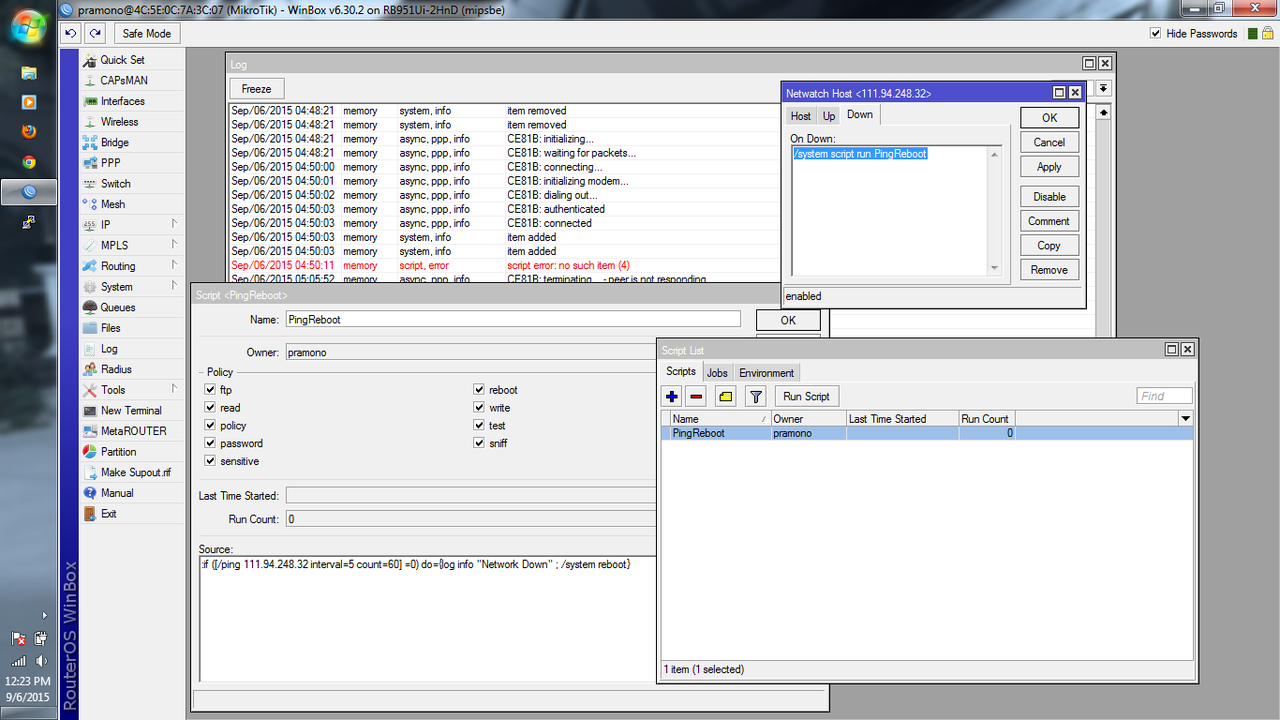Toggle the password policy checkbox
This screenshot has height=720, width=1280.
(210, 443)
